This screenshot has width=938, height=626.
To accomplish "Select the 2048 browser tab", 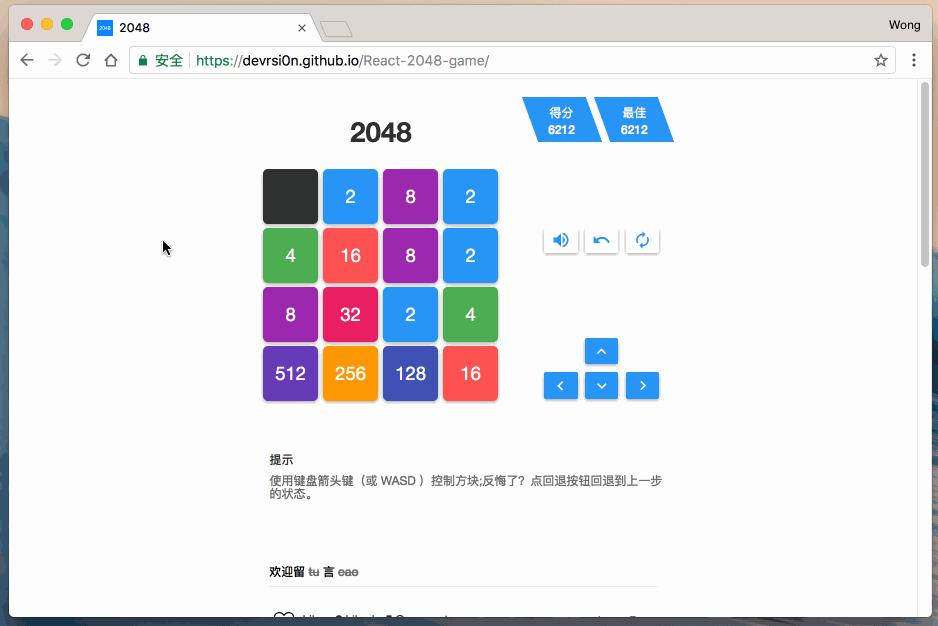I will click(x=202, y=28).
